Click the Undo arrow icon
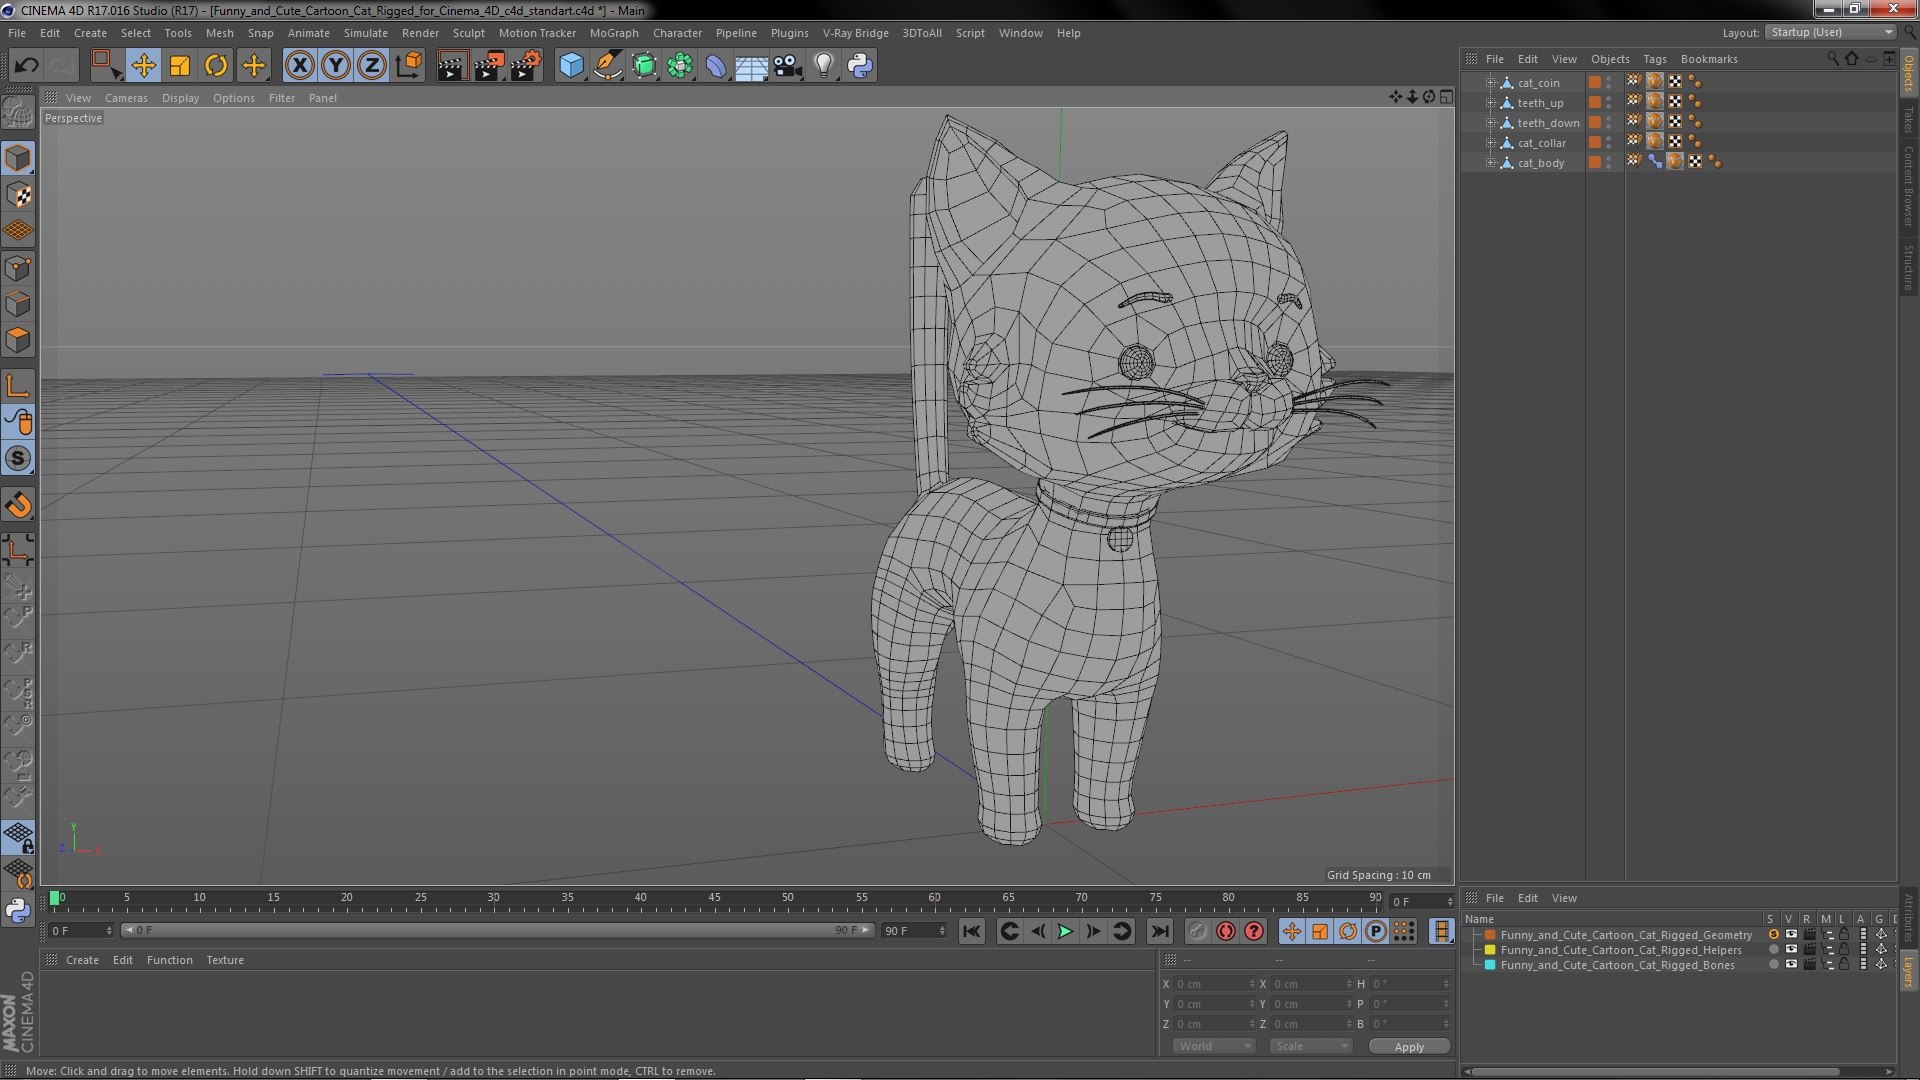The width and height of the screenshot is (1920, 1080). click(x=26, y=66)
